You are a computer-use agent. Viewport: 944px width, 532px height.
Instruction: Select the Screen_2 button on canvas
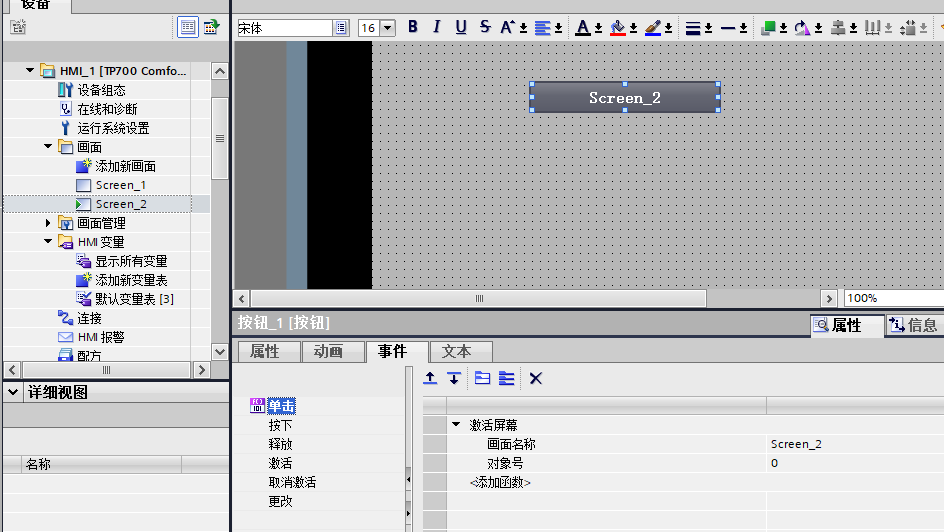(624, 97)
